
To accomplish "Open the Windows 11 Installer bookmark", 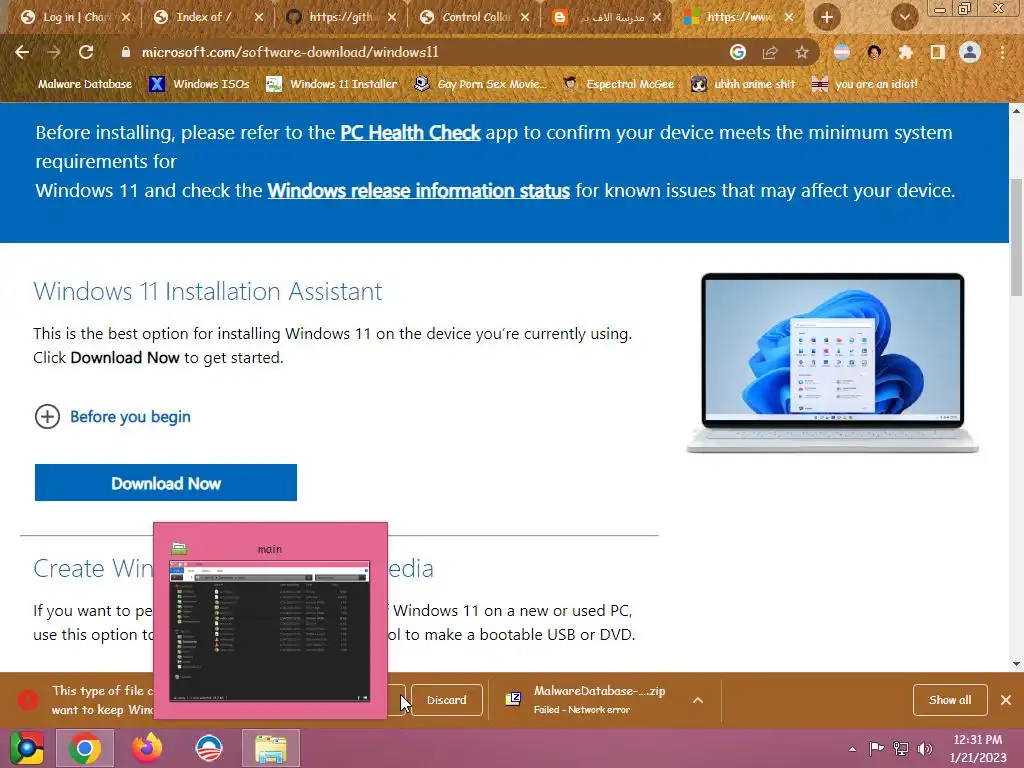I will pyautogui.click(x=332, y=84).
